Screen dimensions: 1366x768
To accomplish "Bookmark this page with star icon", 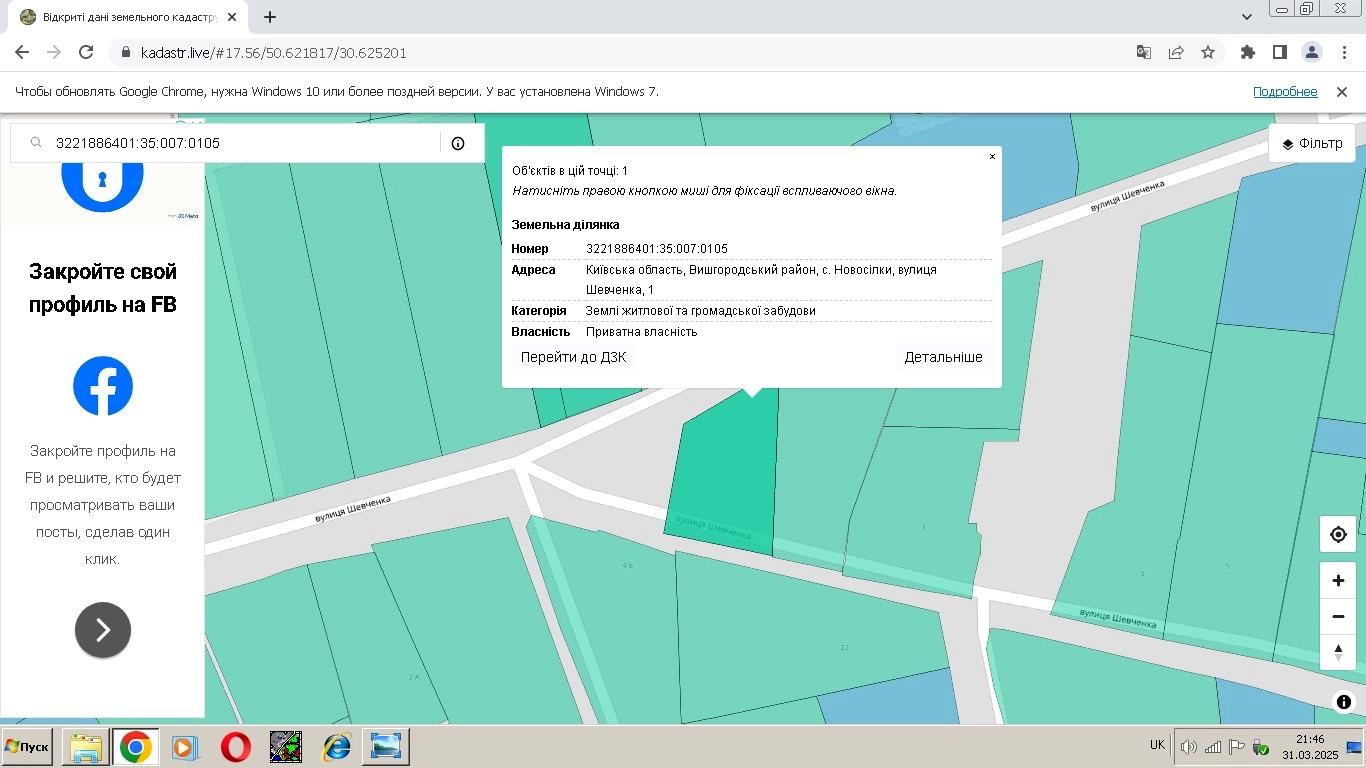I will 1208,53.
